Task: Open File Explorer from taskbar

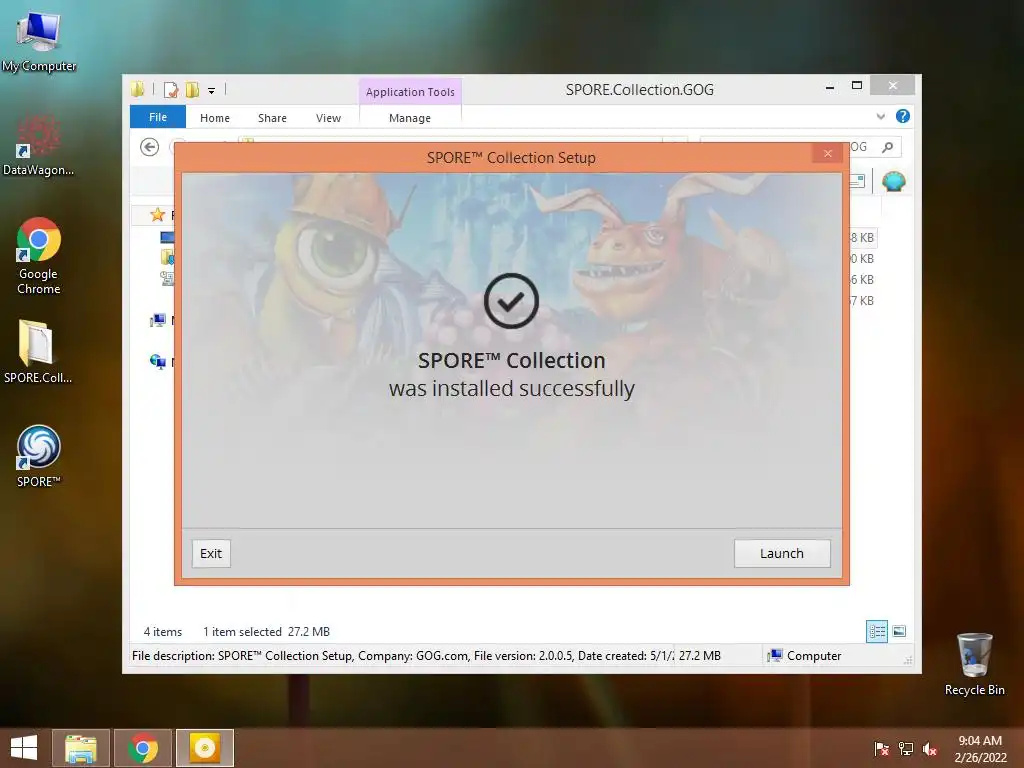Action: [x=81, y=748]
